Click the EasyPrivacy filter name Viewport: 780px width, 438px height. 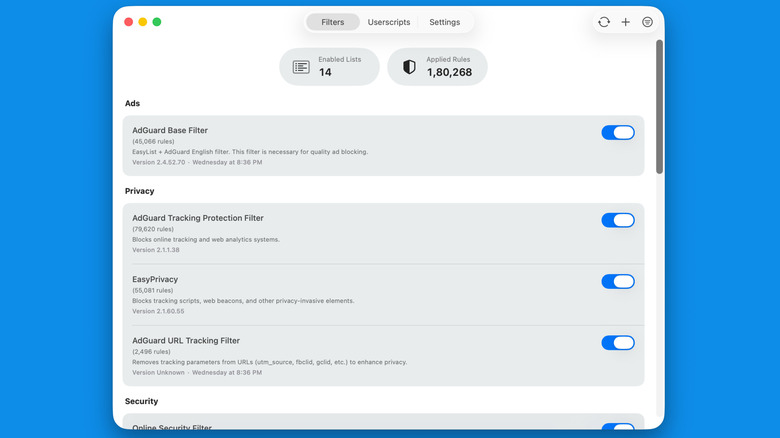pos(155,279)
